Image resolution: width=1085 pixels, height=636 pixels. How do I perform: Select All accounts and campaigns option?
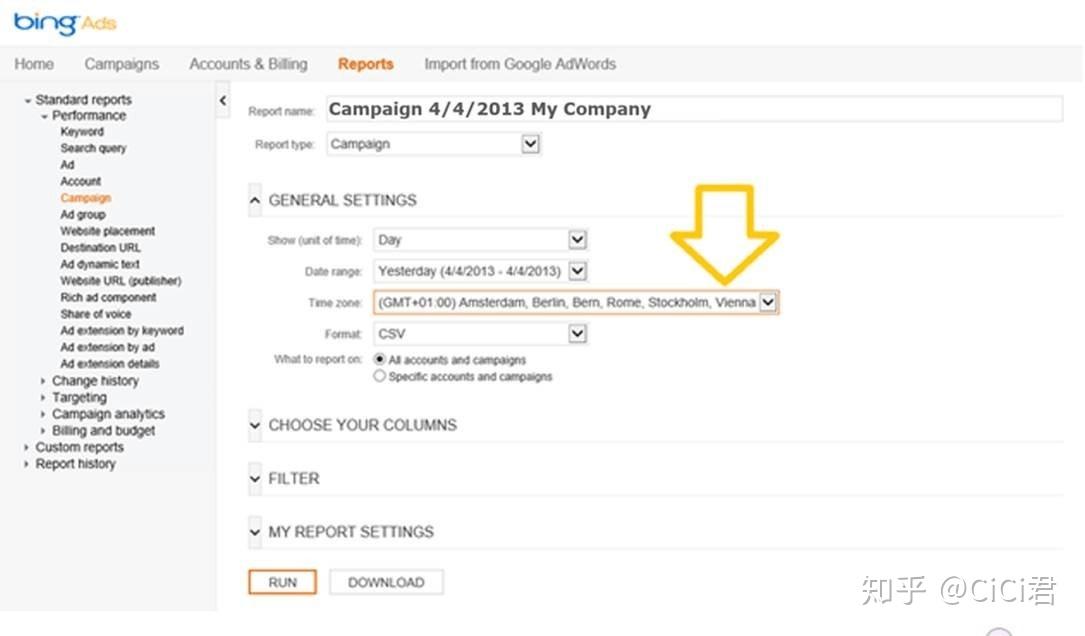coord(380,359)
